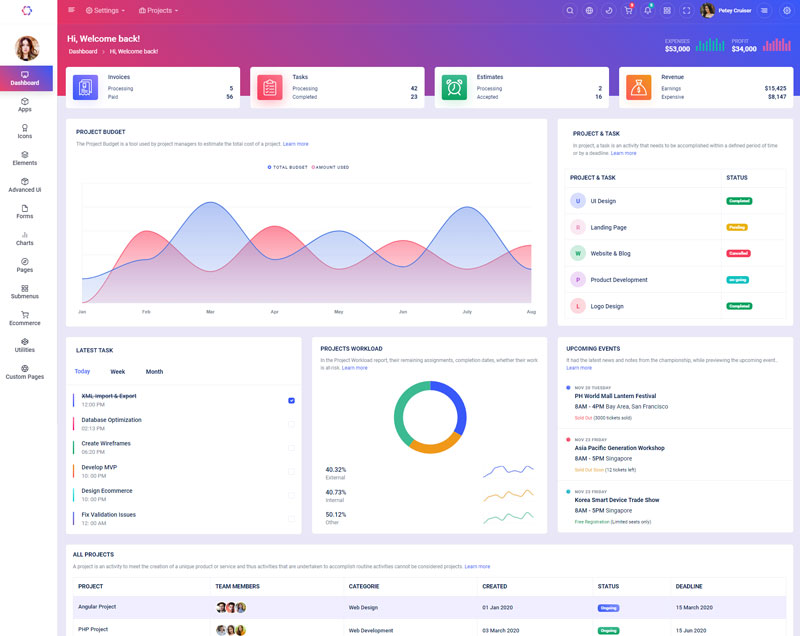The image size is (800, 636).
Task: Open the notifications bell icon
Action: click(647, 11)
